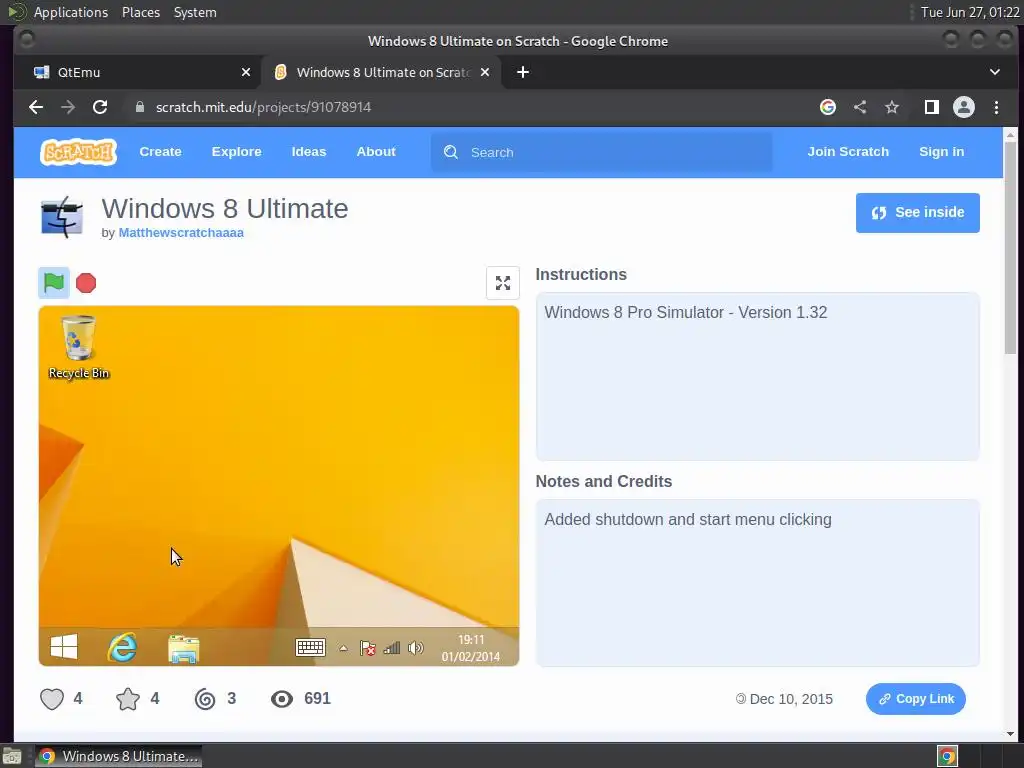Click the 19:11 clock in simulated taskbar
This screenshot has width=1024, height=768.
coord(471,640)
